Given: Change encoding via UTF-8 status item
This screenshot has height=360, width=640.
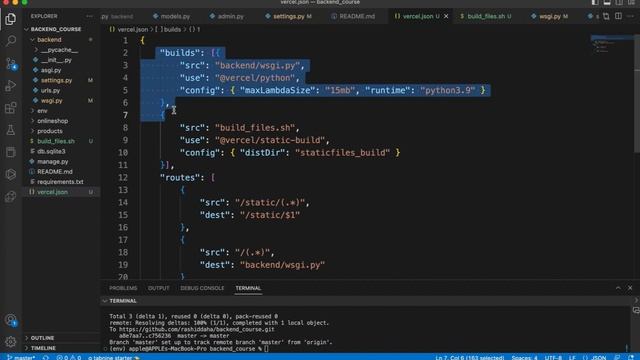Looking at the screenshot, I should tap(553, 358).
